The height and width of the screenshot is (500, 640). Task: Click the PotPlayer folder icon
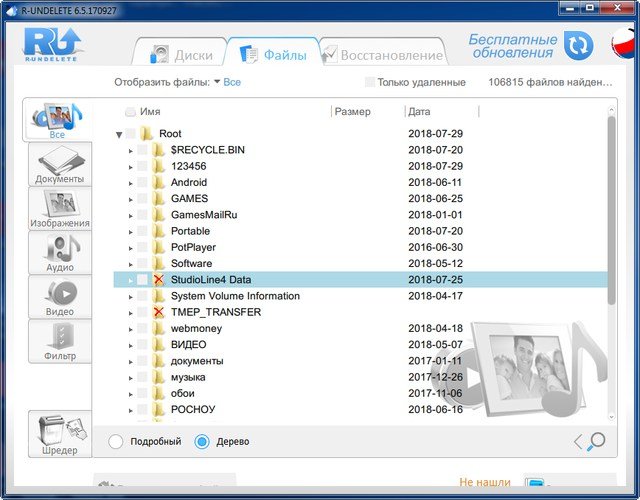pos(158,247)
